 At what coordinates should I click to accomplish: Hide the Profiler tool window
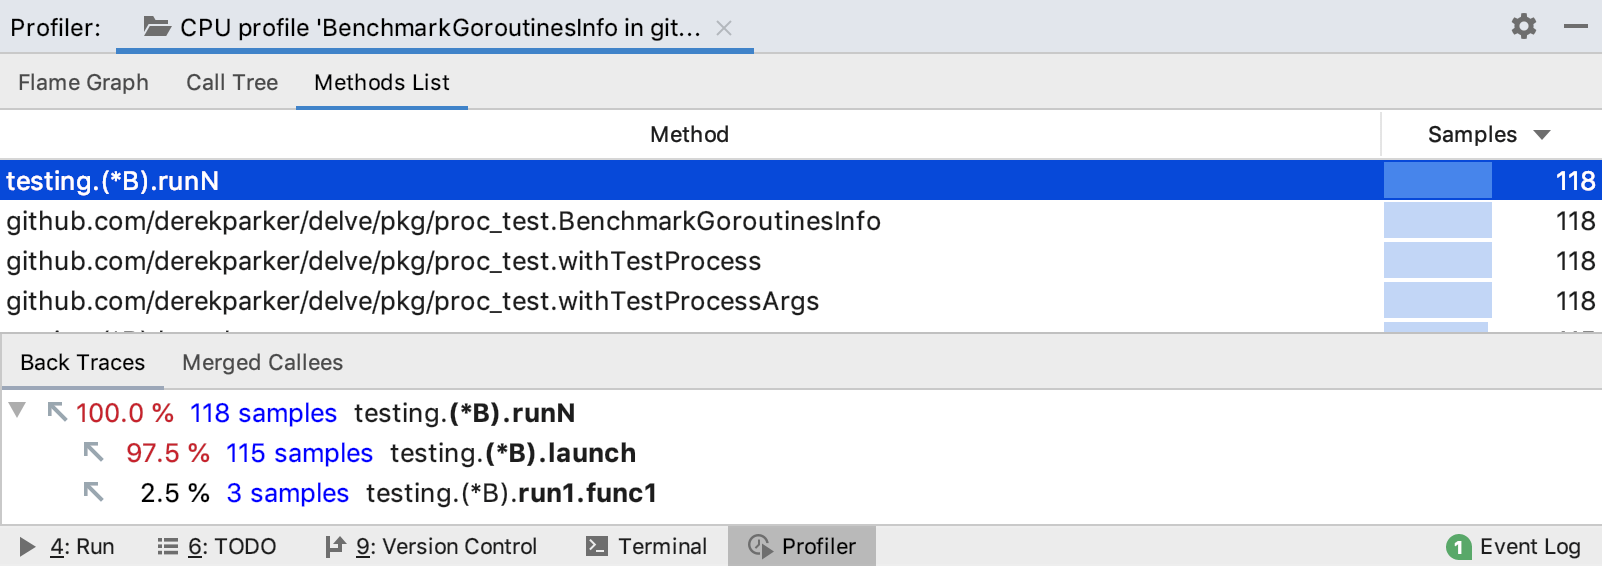click(x=1576, y=26)
